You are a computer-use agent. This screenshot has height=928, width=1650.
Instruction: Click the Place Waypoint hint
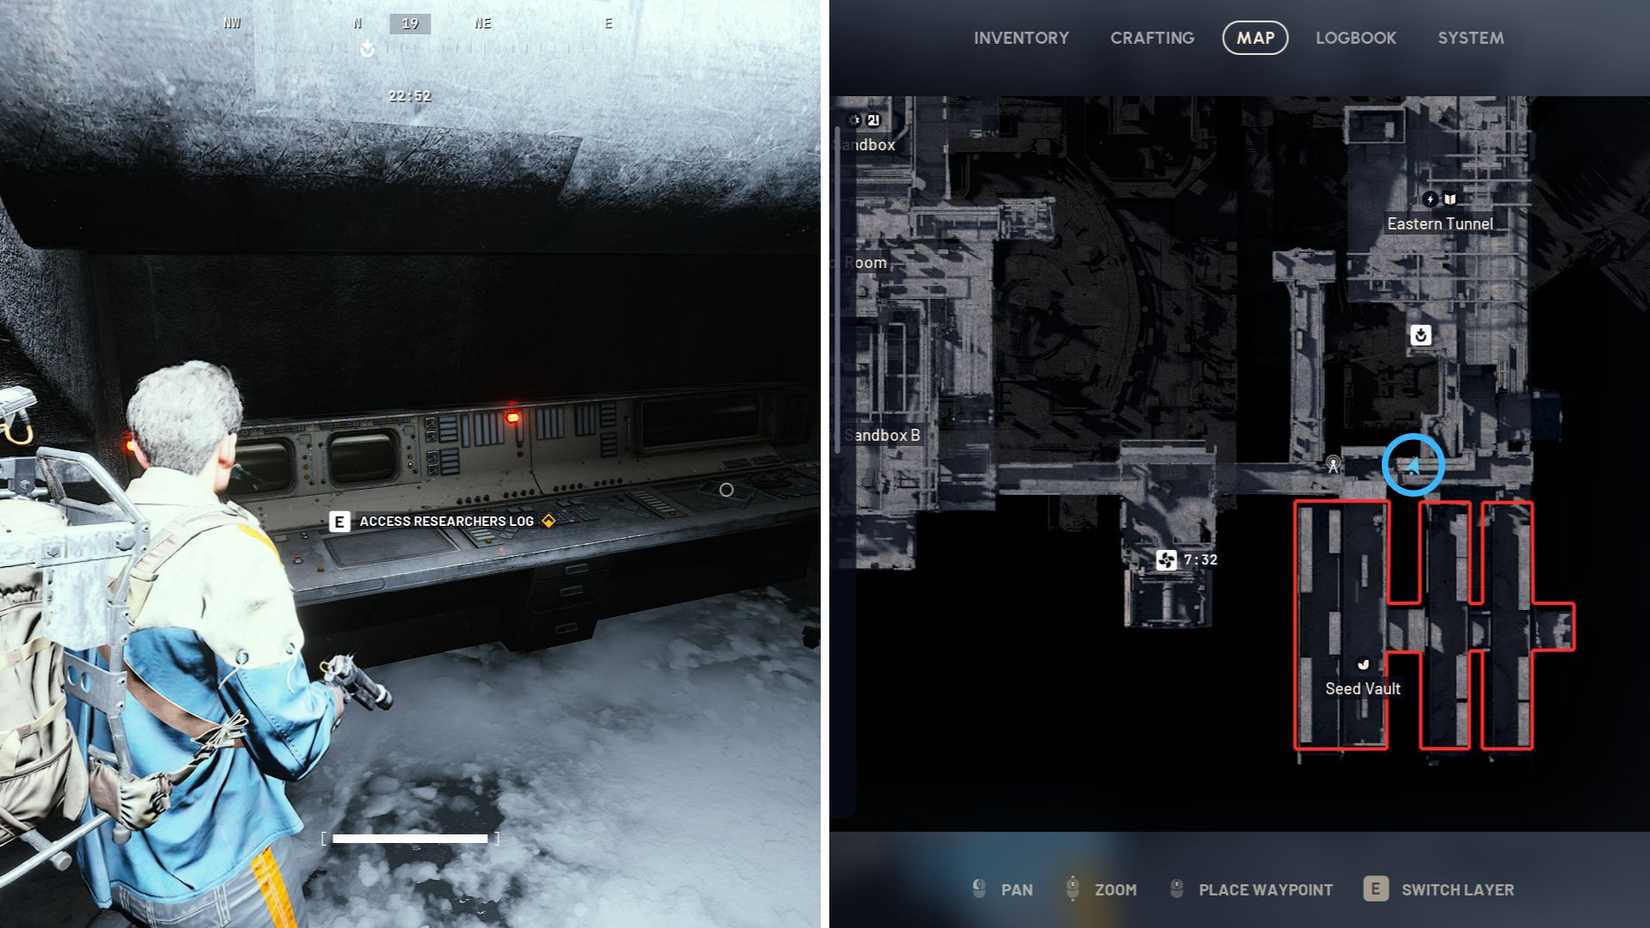[x=1265, y=890]
